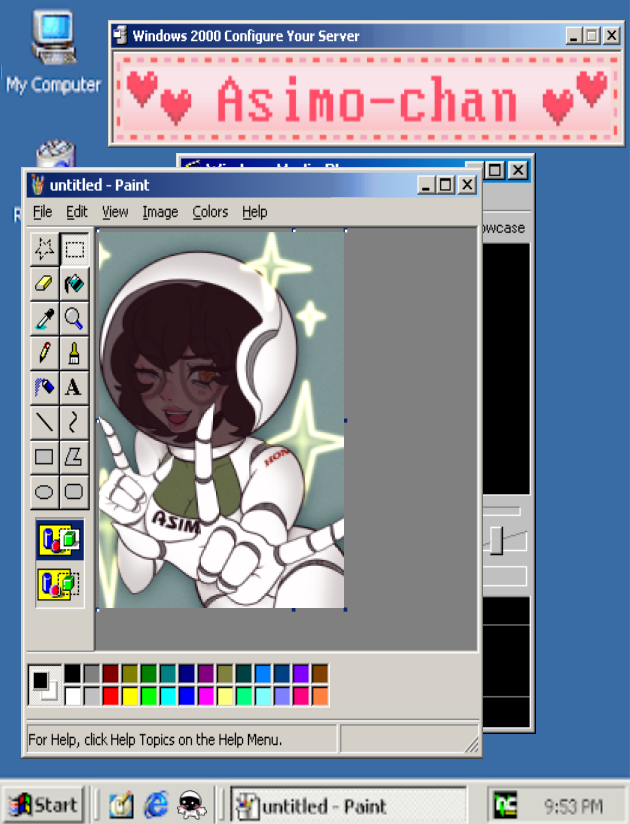Image resolution: width=630 pixels, height=824 pixels.
Task: Open the Colors menu in Paint
Action: pyautogui.click(x=210, y=212)
